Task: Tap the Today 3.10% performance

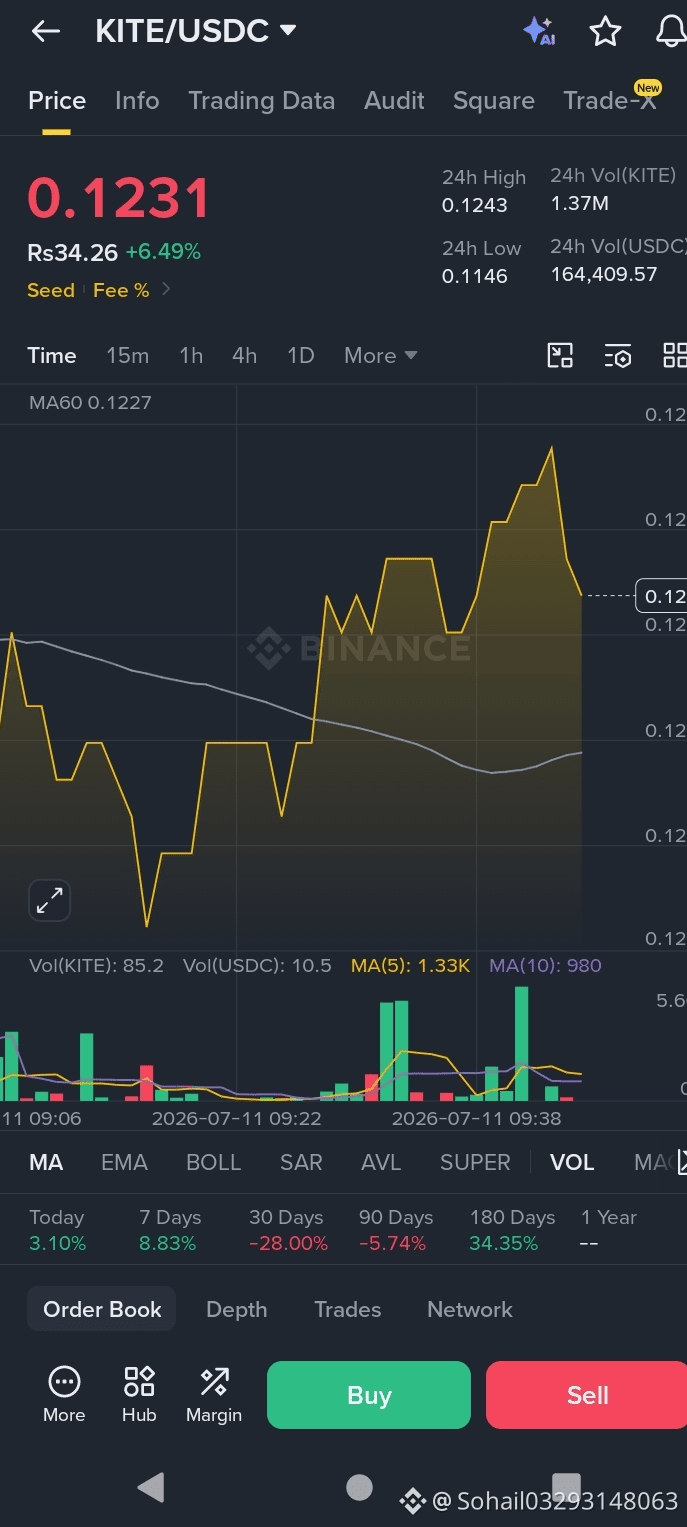Action: 58,1230
